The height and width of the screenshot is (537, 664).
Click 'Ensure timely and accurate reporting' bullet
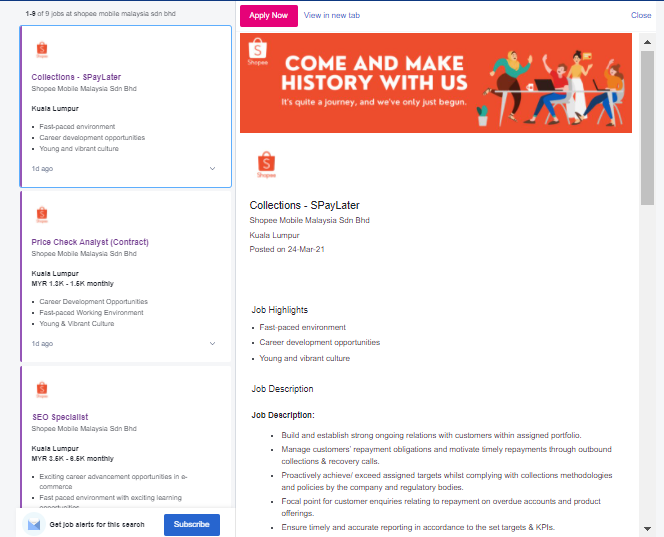(x=418, y=527)
